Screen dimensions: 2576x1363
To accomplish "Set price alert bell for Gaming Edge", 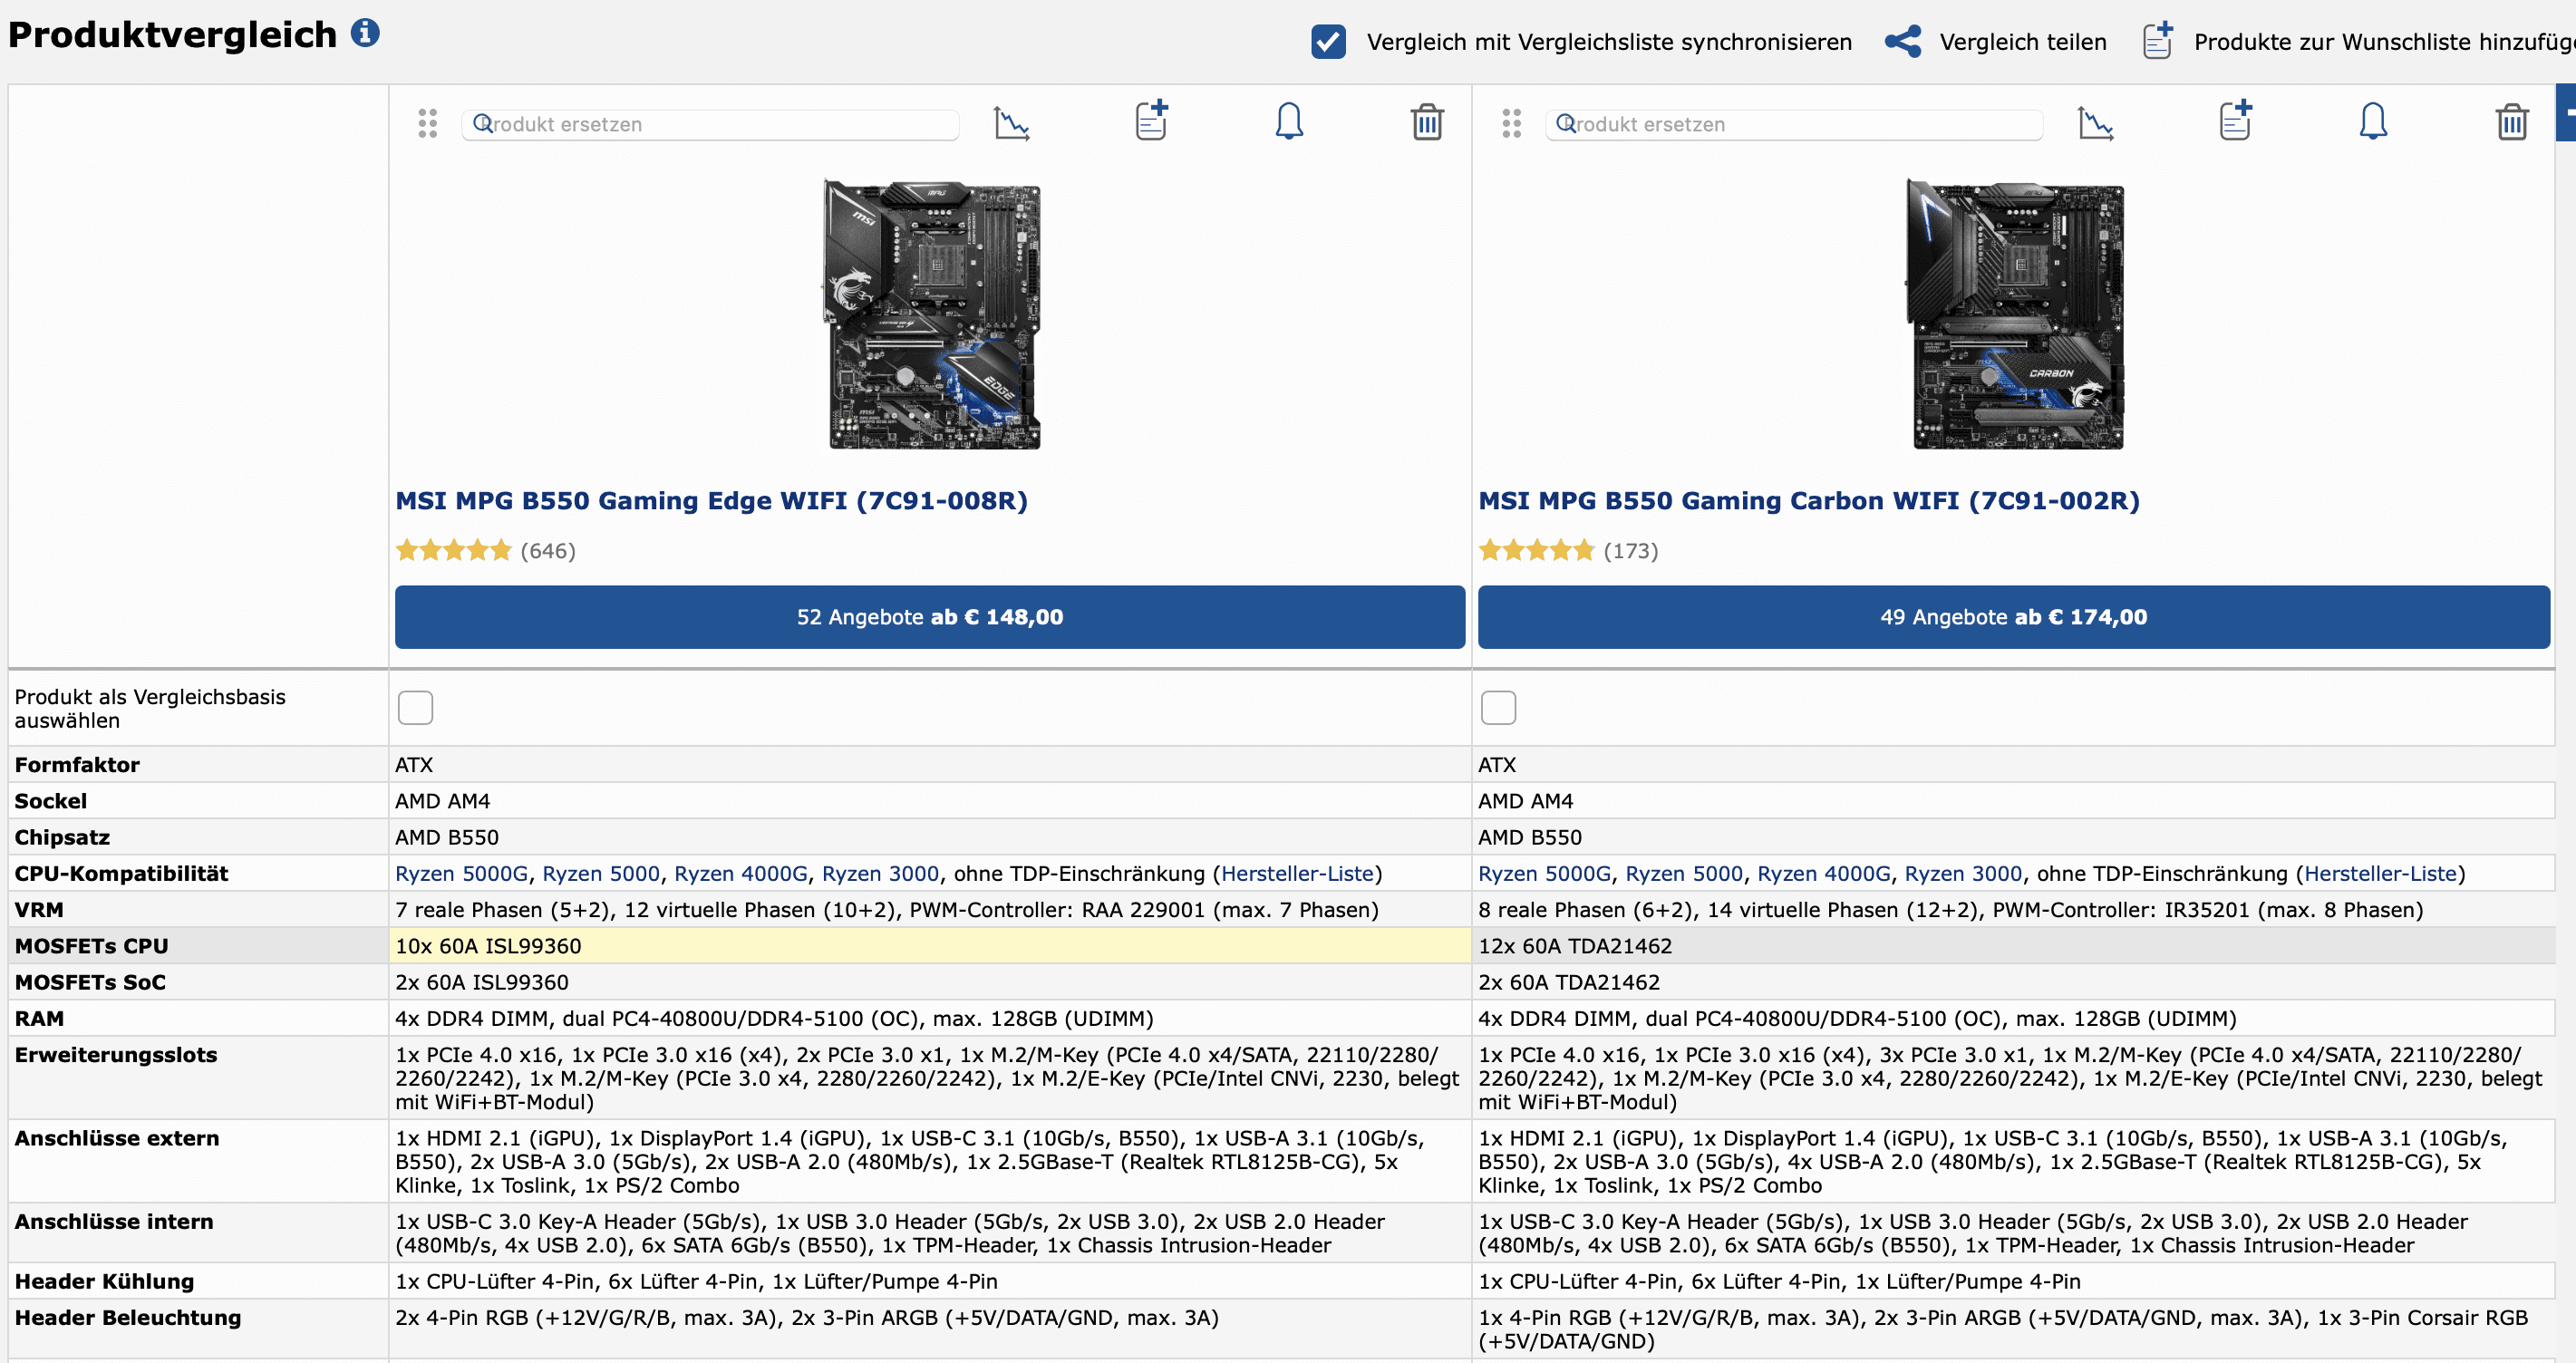I will pyautogui.click(x=1289, y=121).
